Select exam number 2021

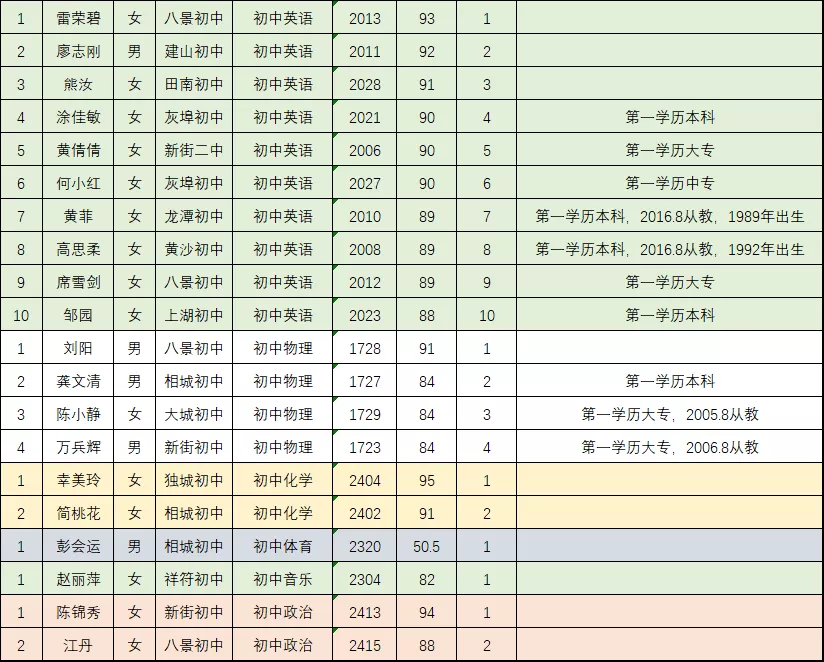click(x=365, y=118)
